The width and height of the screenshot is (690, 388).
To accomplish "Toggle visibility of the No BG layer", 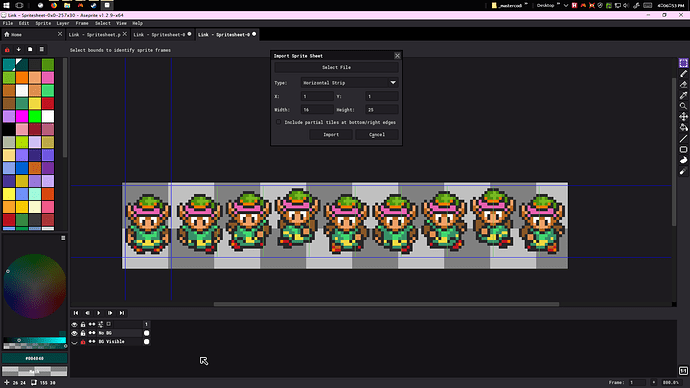I will click(x=74, y=333).
